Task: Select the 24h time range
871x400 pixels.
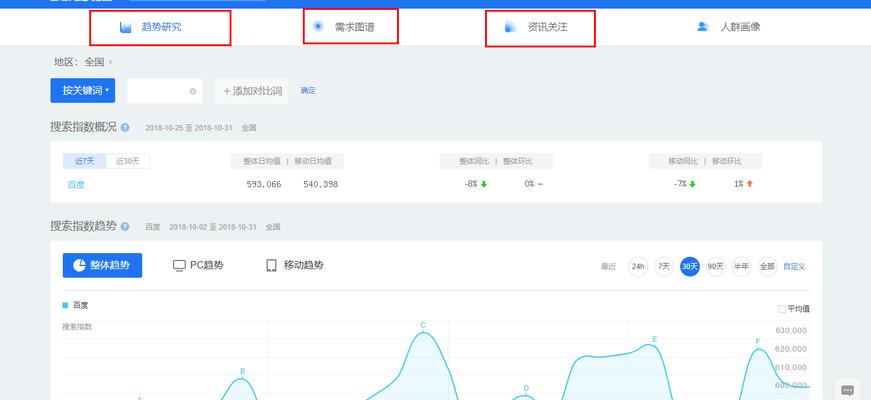Action: [638, 267]
